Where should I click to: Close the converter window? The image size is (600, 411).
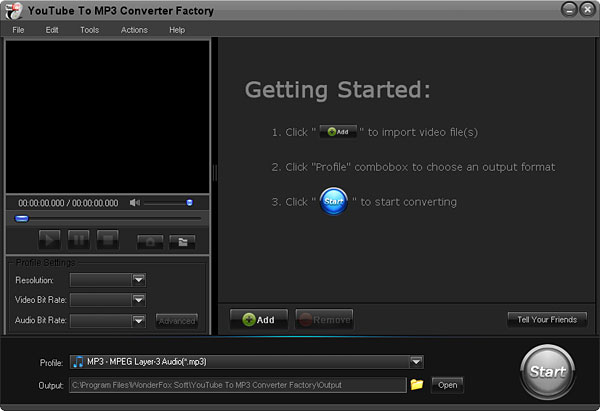[x=587, y=10]
